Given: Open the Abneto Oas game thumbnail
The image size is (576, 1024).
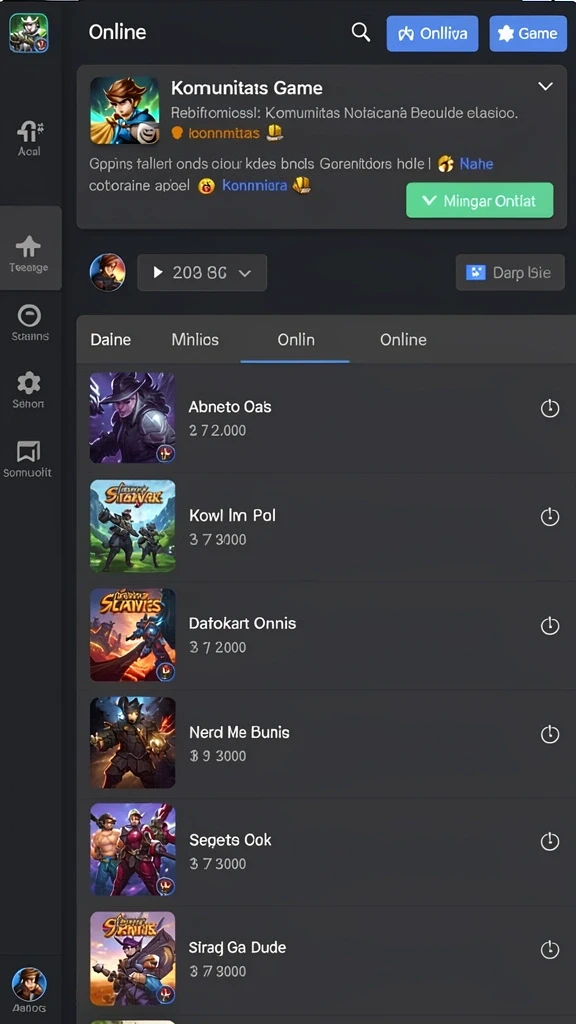Looking at the screenshot, I should [x=133, y=418].
